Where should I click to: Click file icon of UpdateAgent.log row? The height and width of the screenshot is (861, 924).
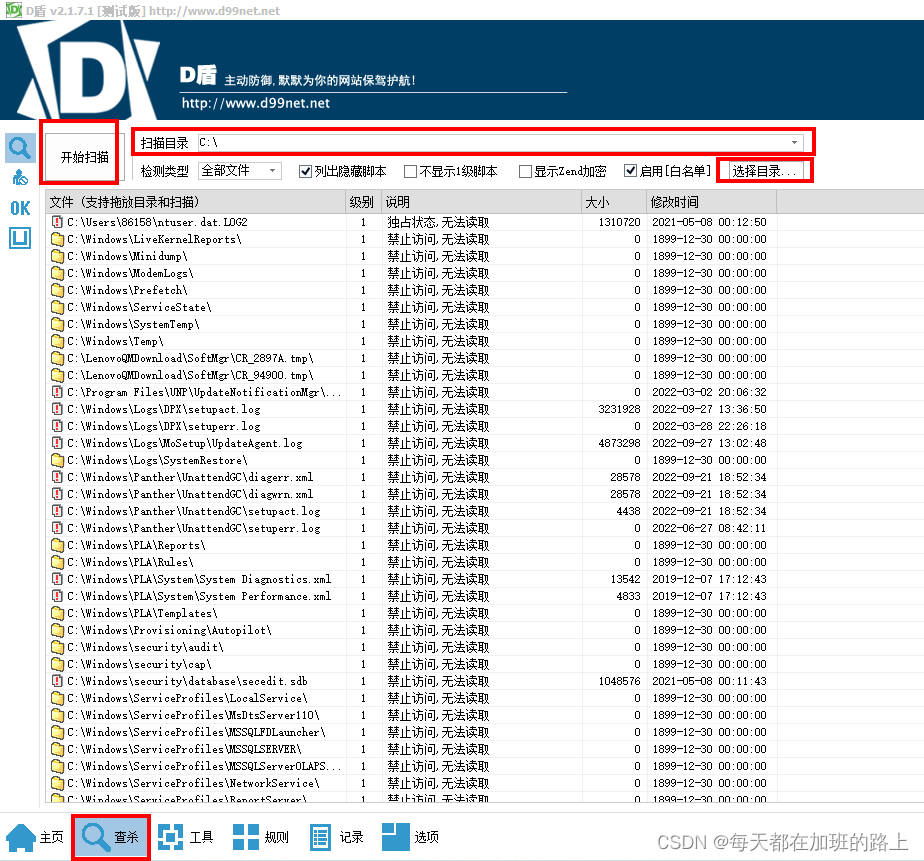click(x=57, y=443)
